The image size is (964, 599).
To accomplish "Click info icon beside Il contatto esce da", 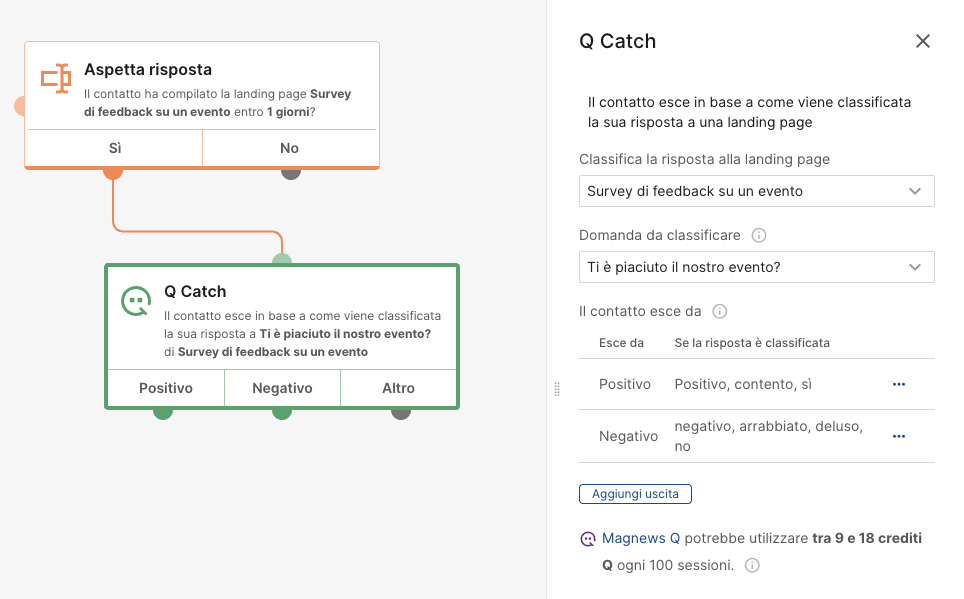I will coord(719,311).
